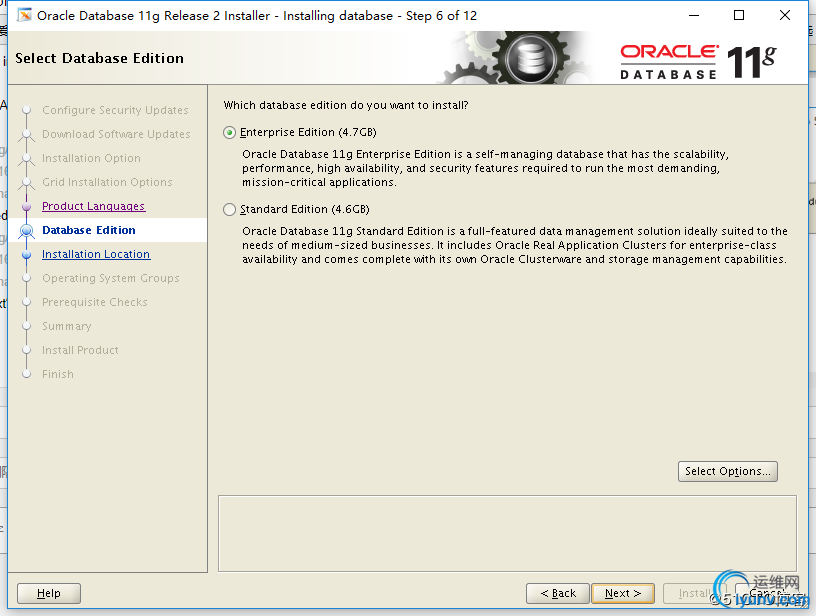Click the Product Languages step marker

[x=27, y=207]
